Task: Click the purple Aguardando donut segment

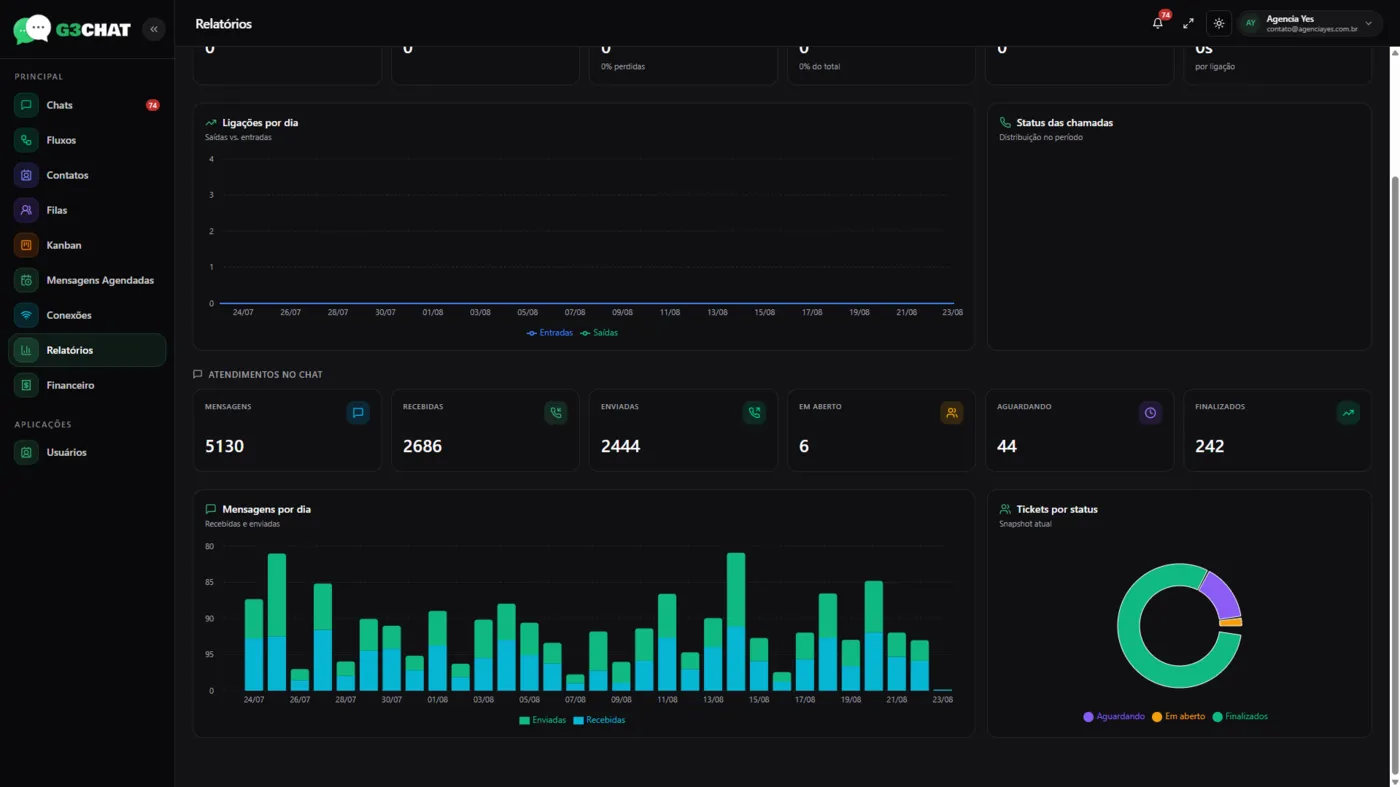Action: 1223,594
